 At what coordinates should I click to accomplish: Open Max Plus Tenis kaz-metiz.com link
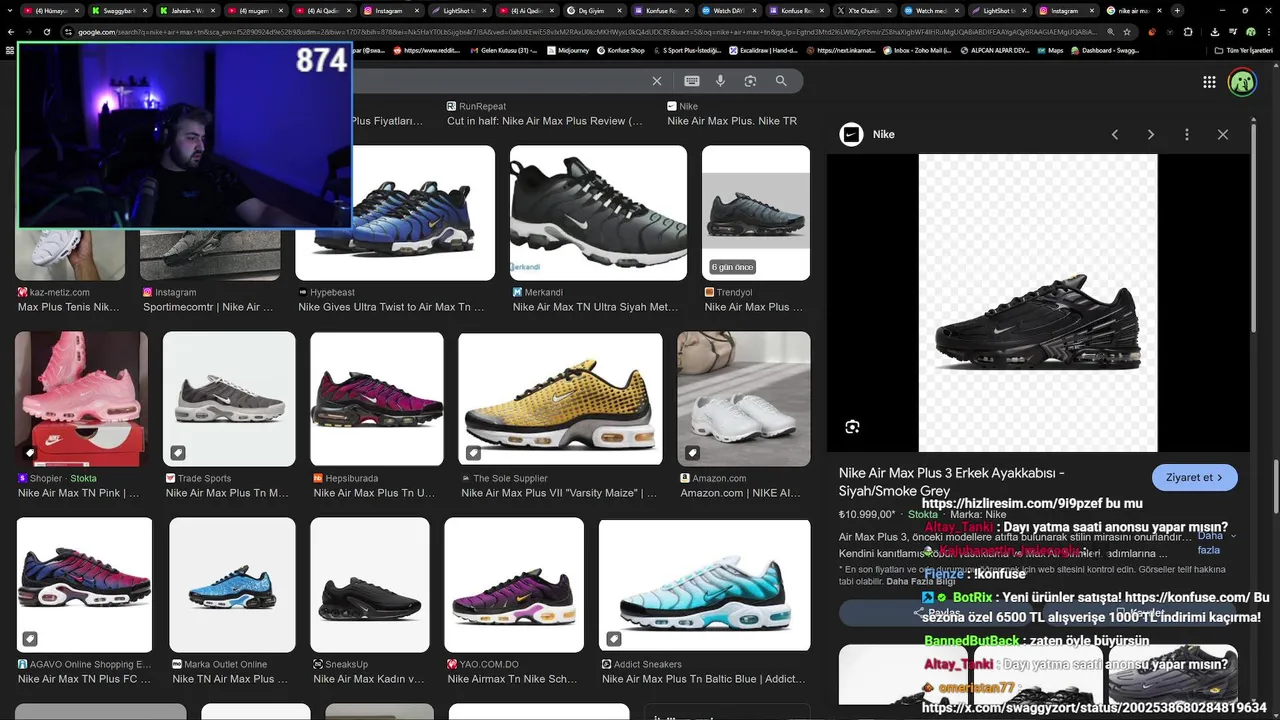pos(69,307)
